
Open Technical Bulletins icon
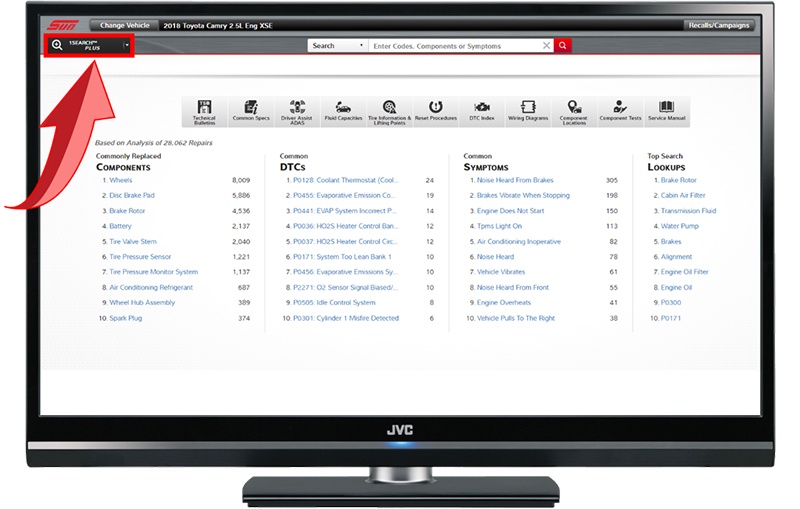[204, 112]
